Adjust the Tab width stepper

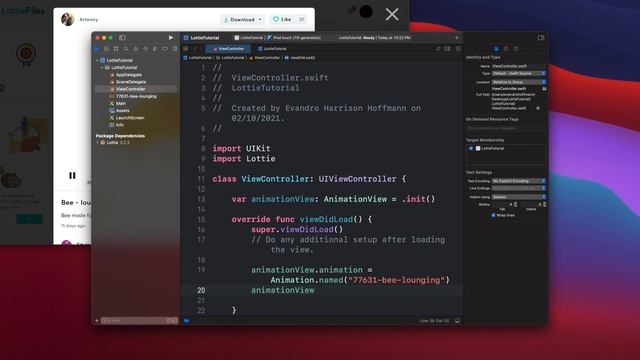(x=515, y=204)
